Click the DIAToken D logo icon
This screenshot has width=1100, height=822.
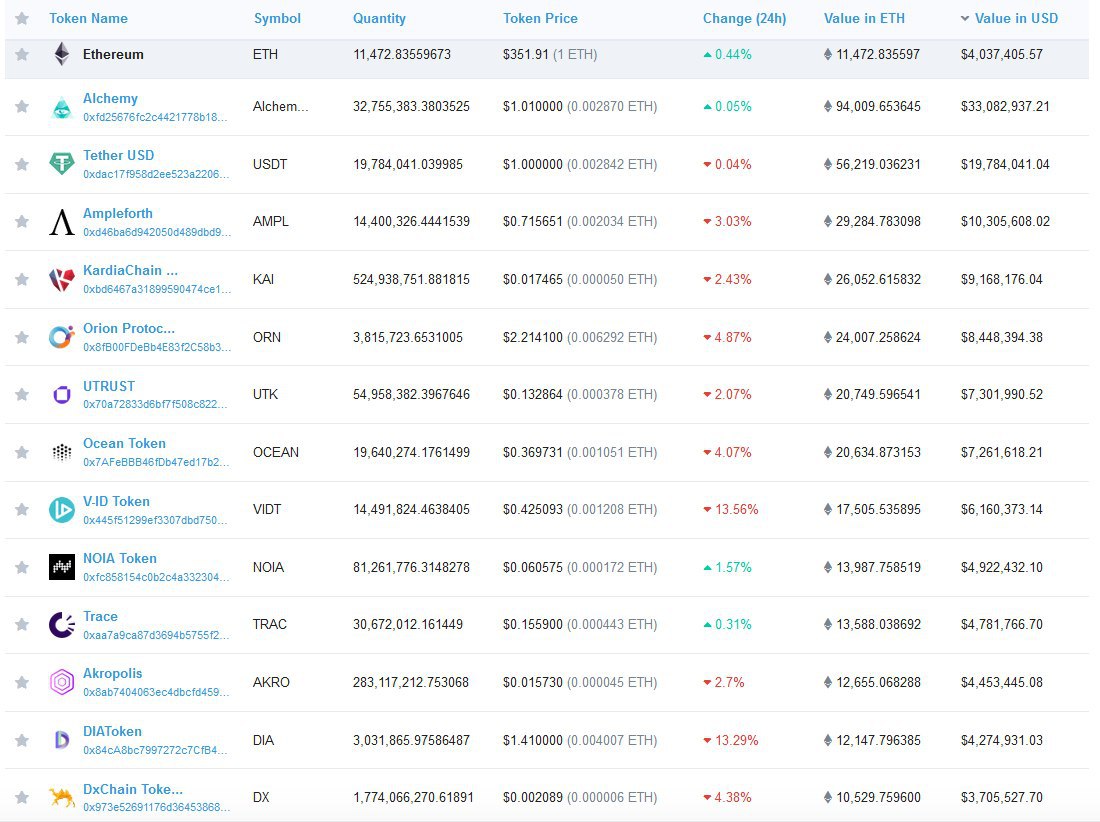62,740
